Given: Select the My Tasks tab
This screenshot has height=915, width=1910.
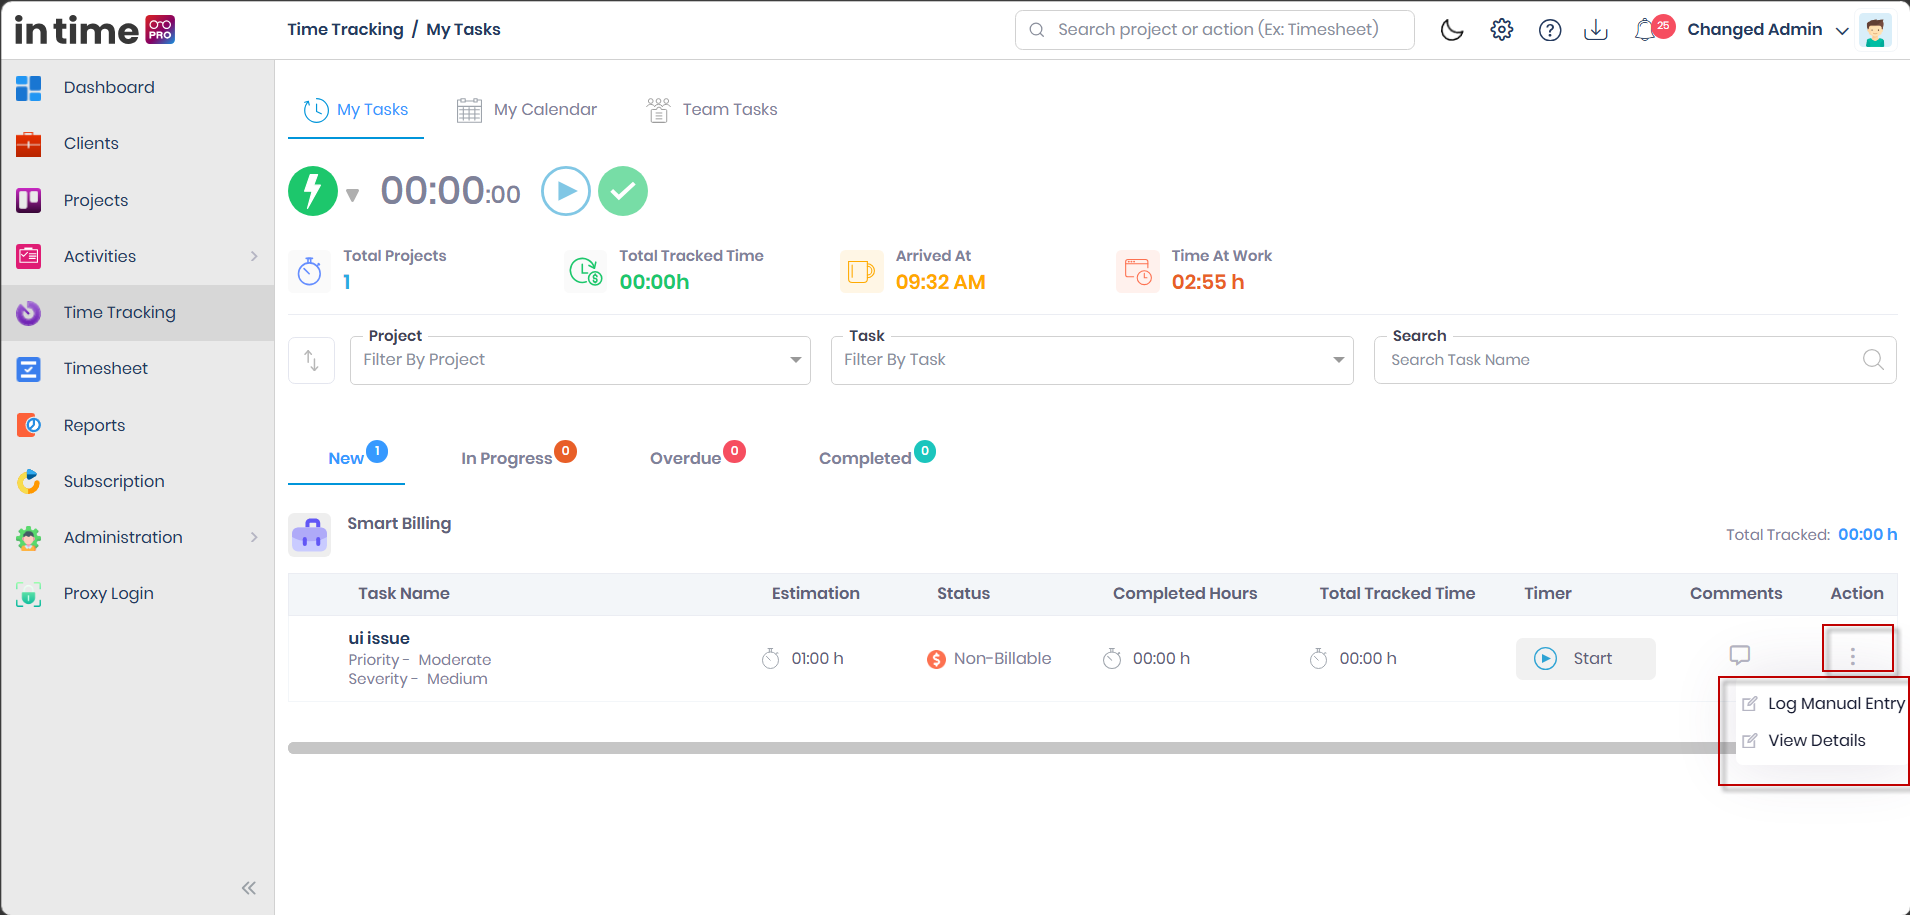Looking at the screenshot, I should tap(356, 110).
